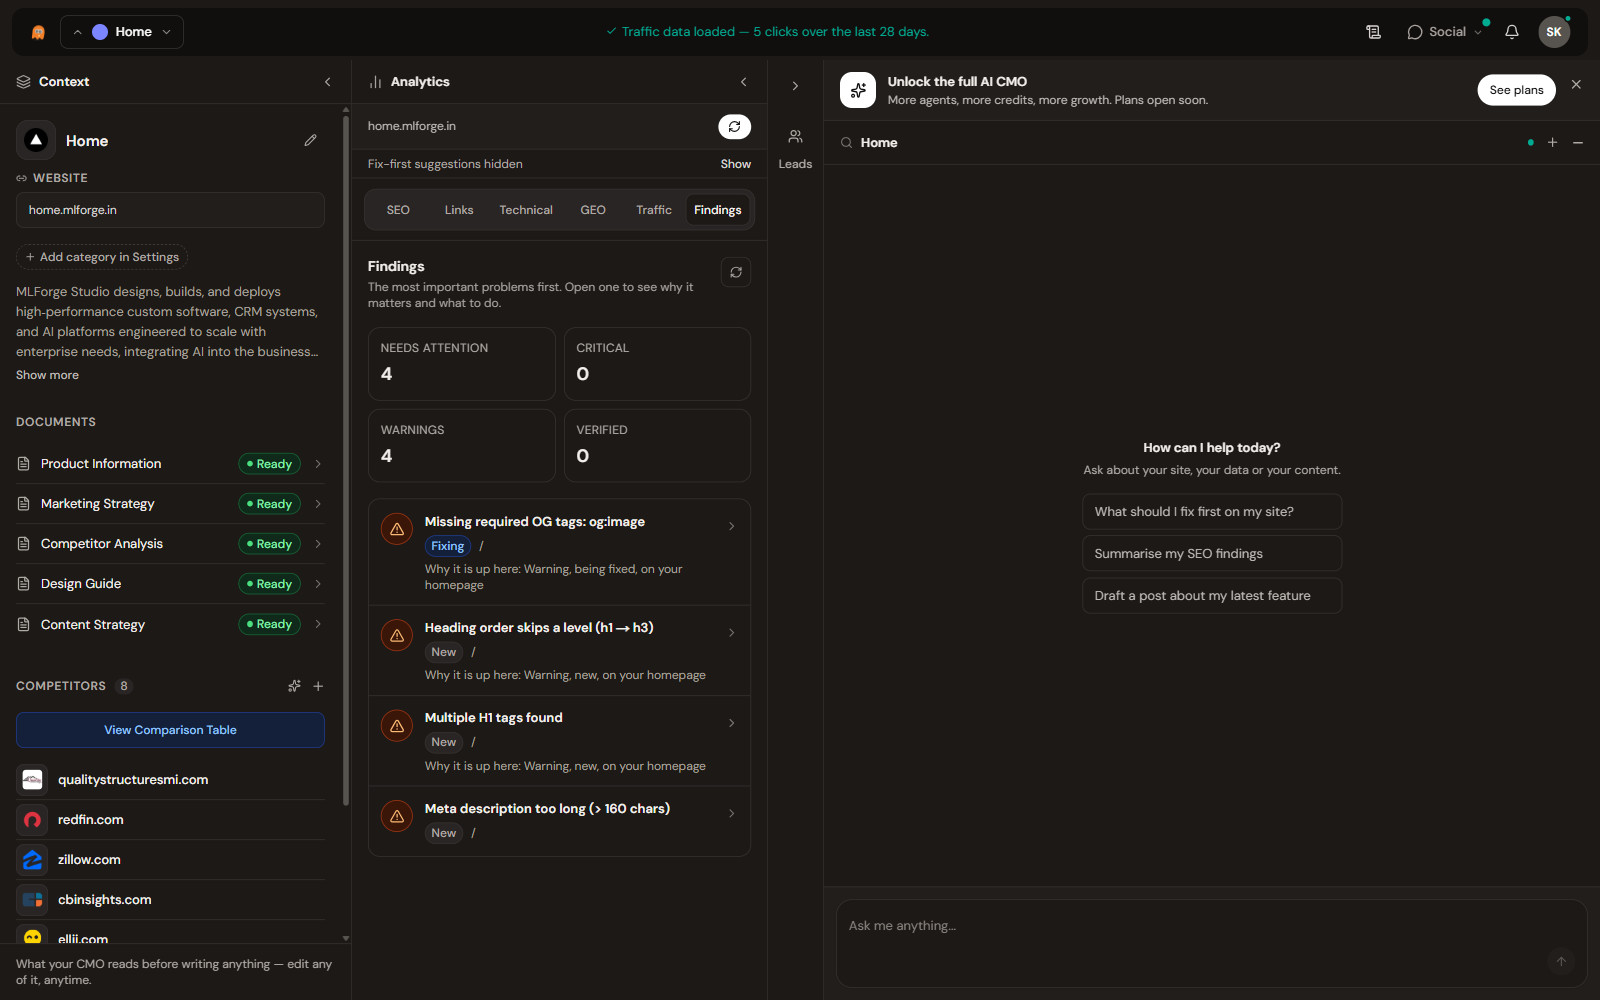Open the Social dropdown menu
The width and height of the screenshot is (1600, 1000).
pos(1444,32)
